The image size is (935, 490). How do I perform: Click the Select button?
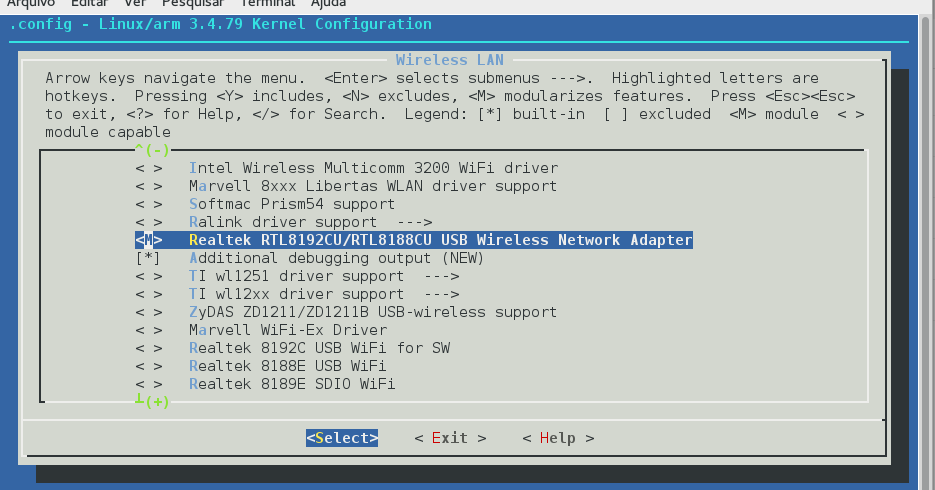[x=342, y=438]
